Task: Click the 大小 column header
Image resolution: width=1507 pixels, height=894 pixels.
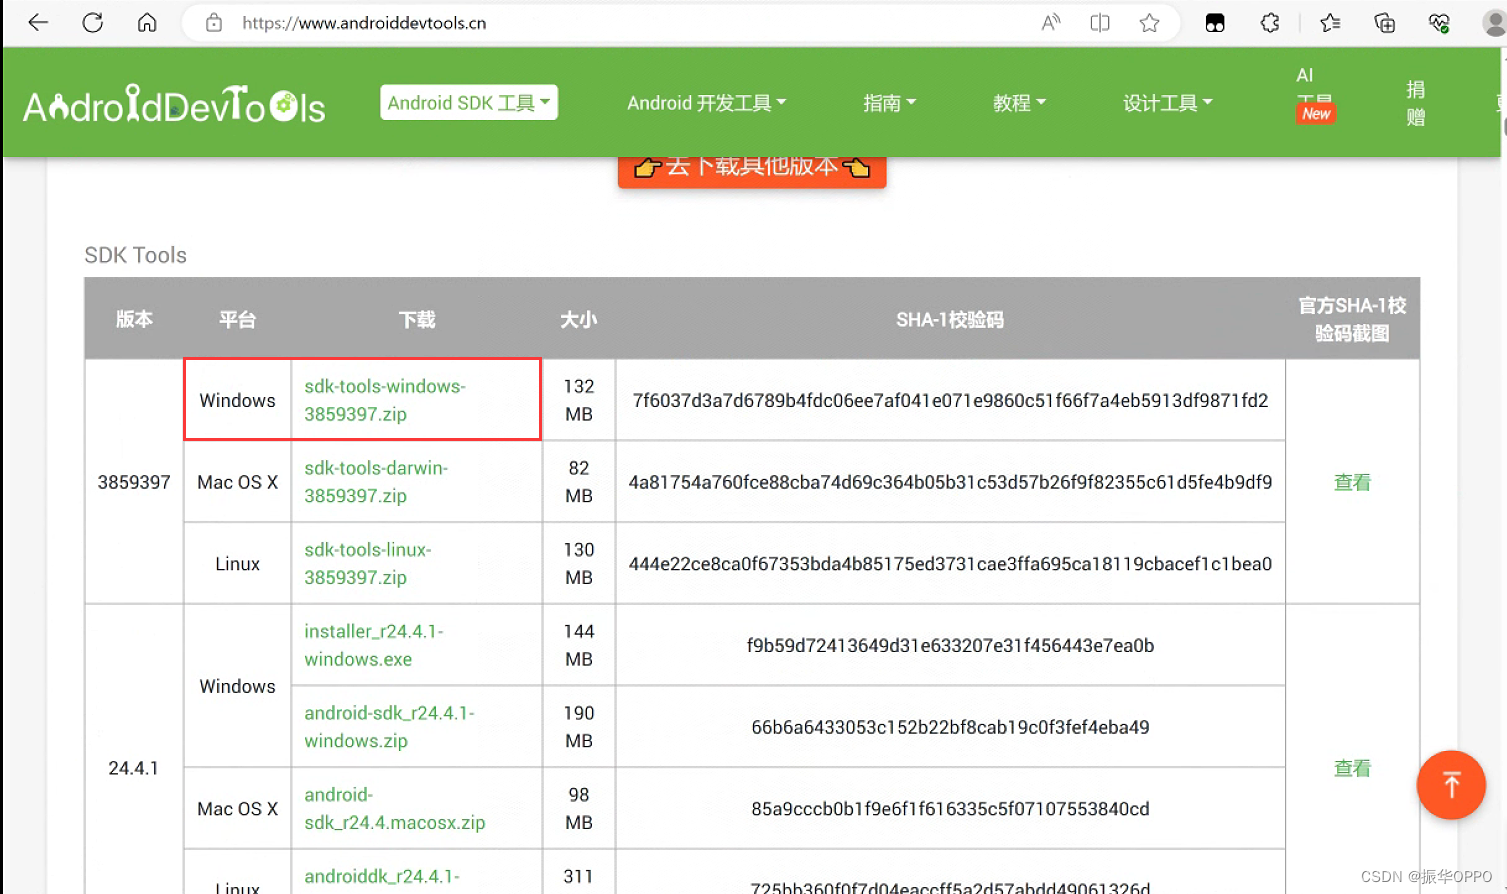Action: point(579,319)
